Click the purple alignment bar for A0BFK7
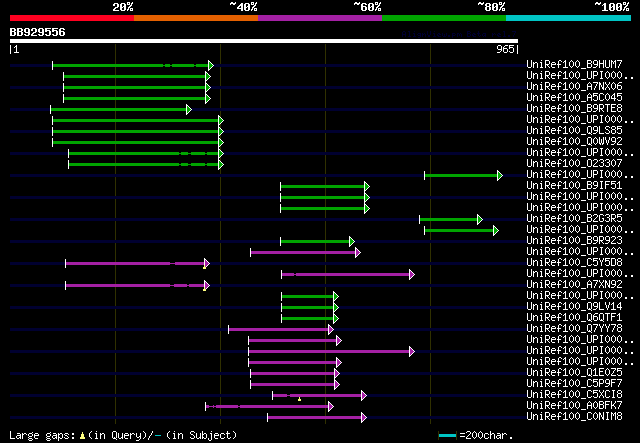Viewport: 640px width, 443px height. tap(267, 407)
